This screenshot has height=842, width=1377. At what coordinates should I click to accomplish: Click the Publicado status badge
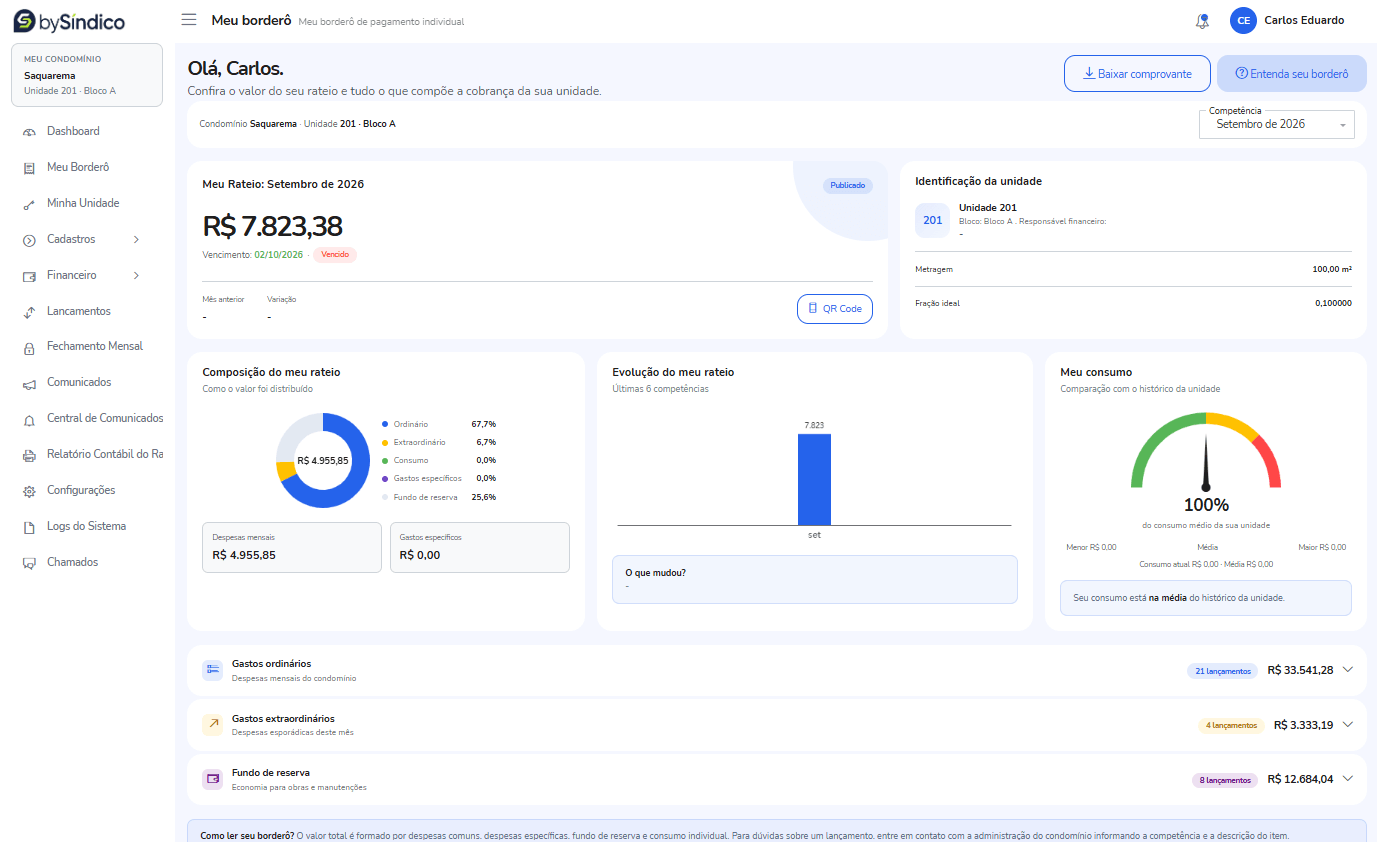(x=848, y=186)
